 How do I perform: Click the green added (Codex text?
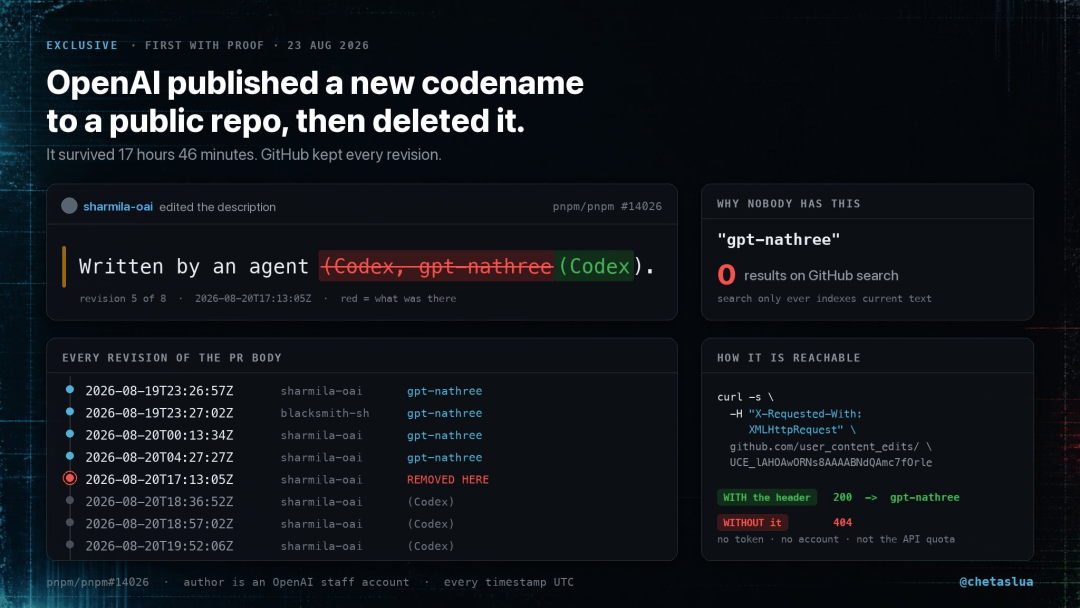coord(594,266)
